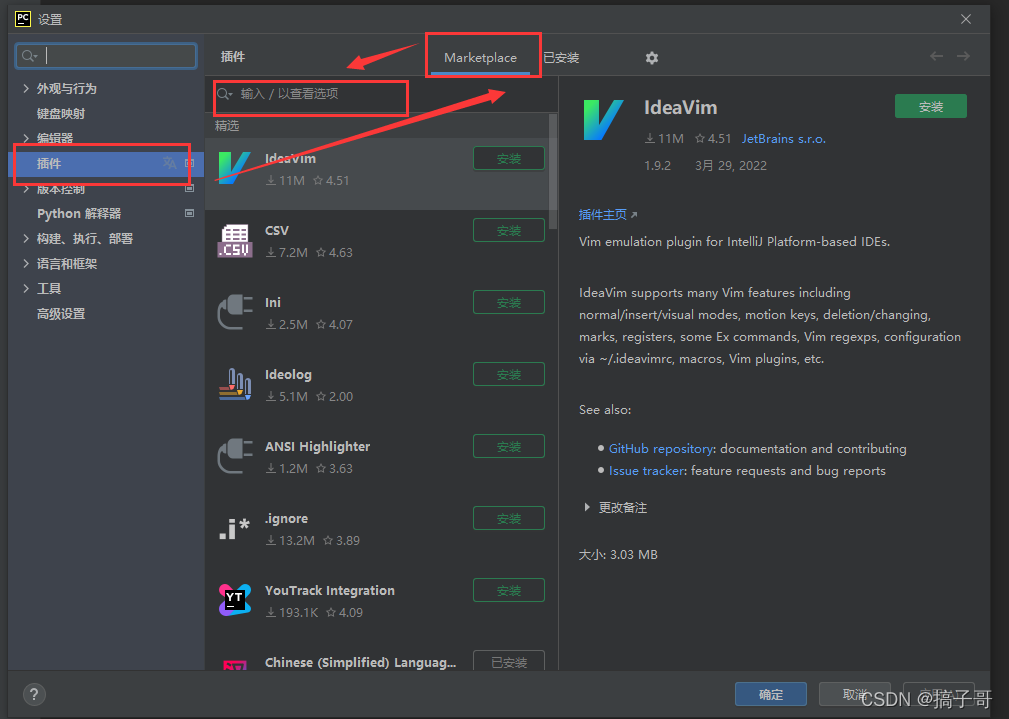Image resolution: width=1009 pixels, height=719 pixels.
Task: Expand the 编辑器 tree node
Action: [x=26, y=138]
